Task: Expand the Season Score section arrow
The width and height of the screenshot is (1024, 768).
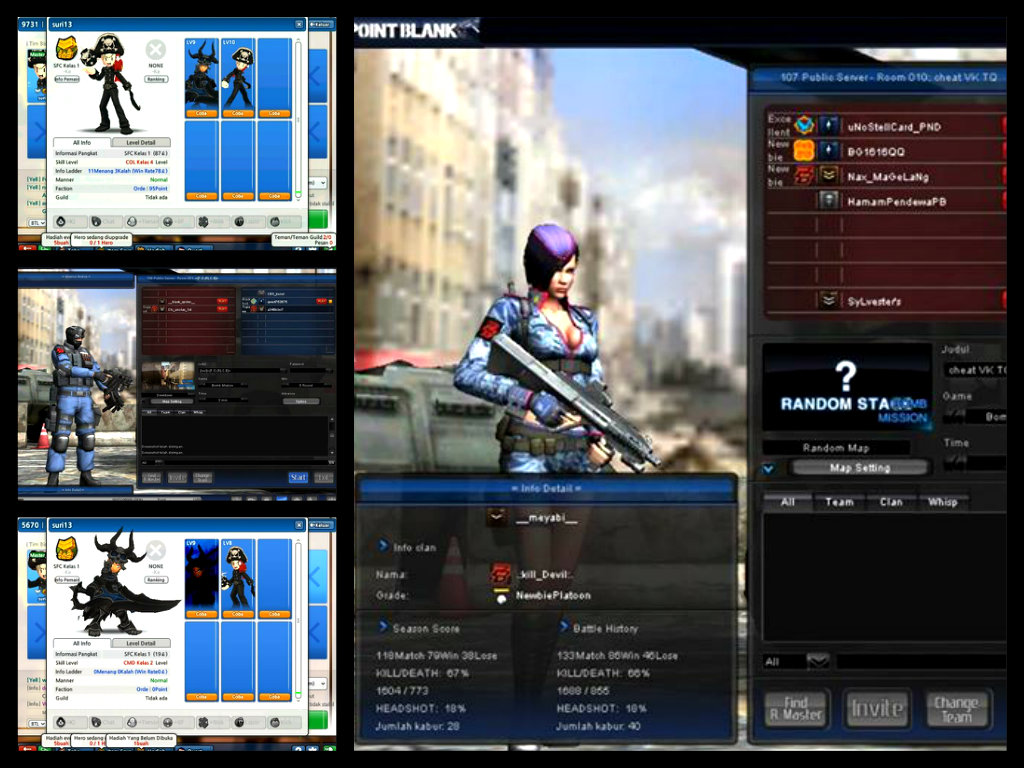Action: [x=383, y=626]
